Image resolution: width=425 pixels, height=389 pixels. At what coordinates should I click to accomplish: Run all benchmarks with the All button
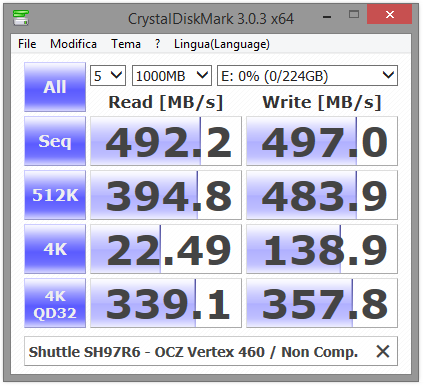pyautogui.click(x=55, y=87)
